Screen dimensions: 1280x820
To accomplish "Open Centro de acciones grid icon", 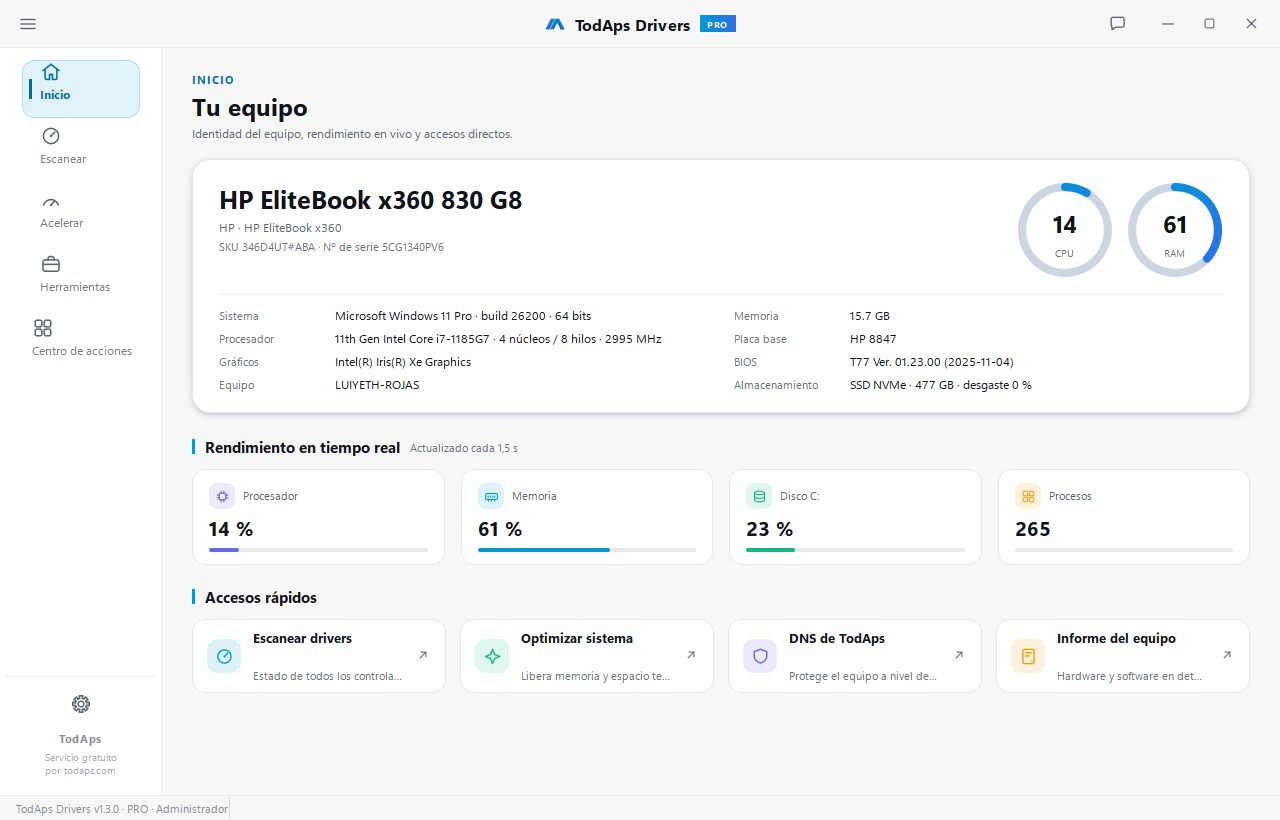I will point(43,328).
